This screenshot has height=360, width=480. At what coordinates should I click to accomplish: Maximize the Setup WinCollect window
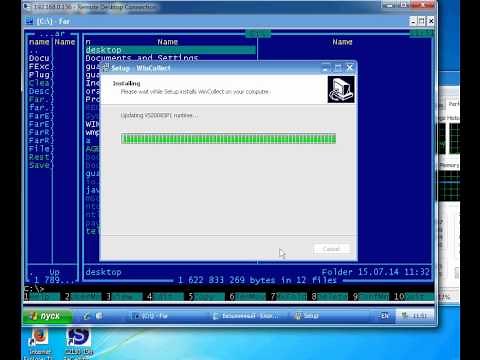[338, 68]
